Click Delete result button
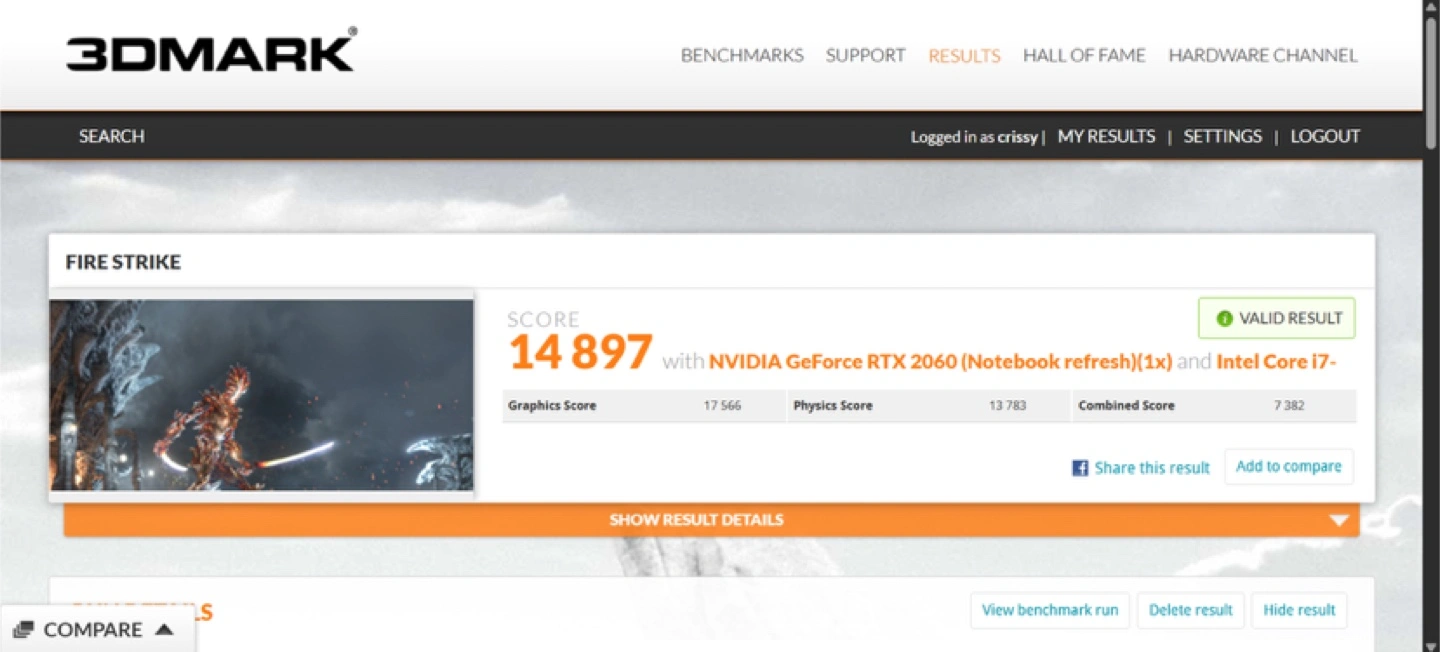1440x652 pixels. (x=1191, y=610)
